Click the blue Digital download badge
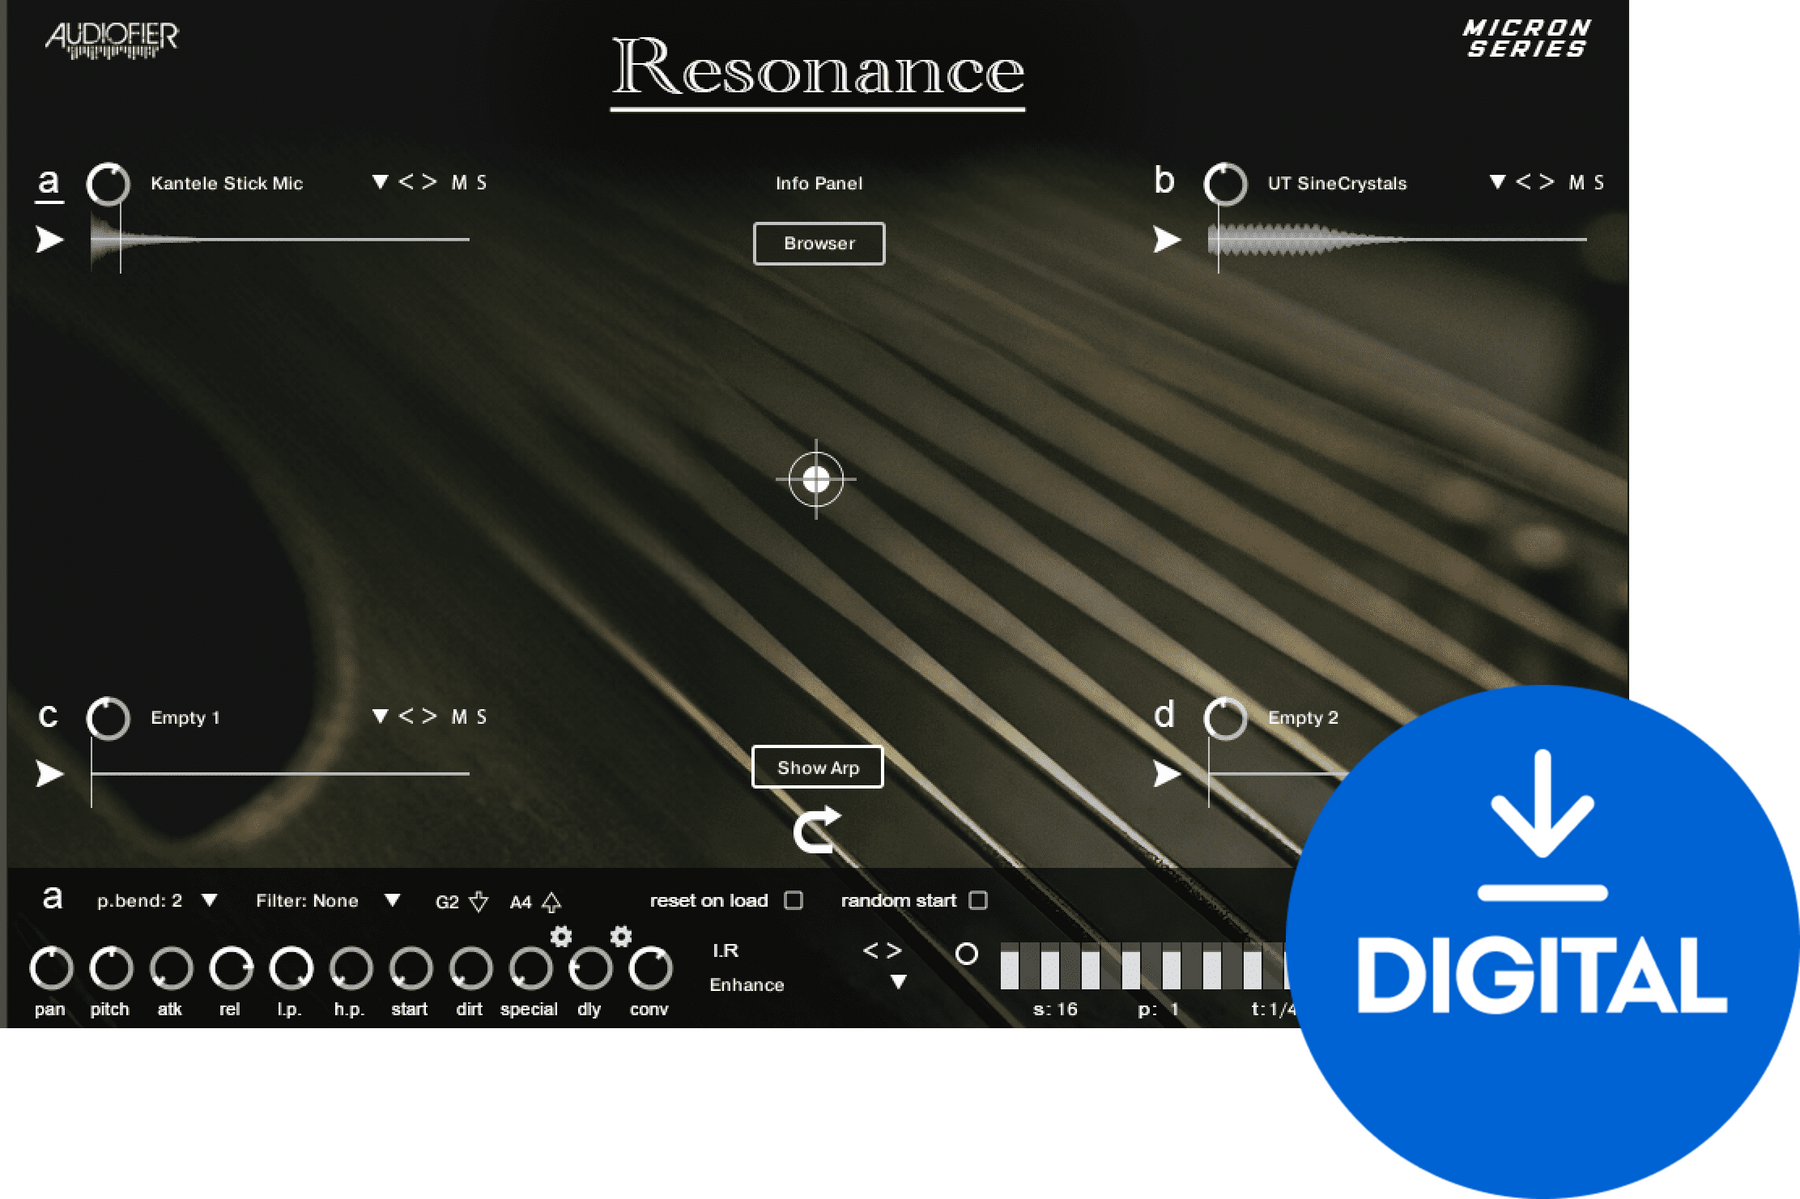Image resolution: width=1800 pixels, height=1199 pixels. (1543, 942)
